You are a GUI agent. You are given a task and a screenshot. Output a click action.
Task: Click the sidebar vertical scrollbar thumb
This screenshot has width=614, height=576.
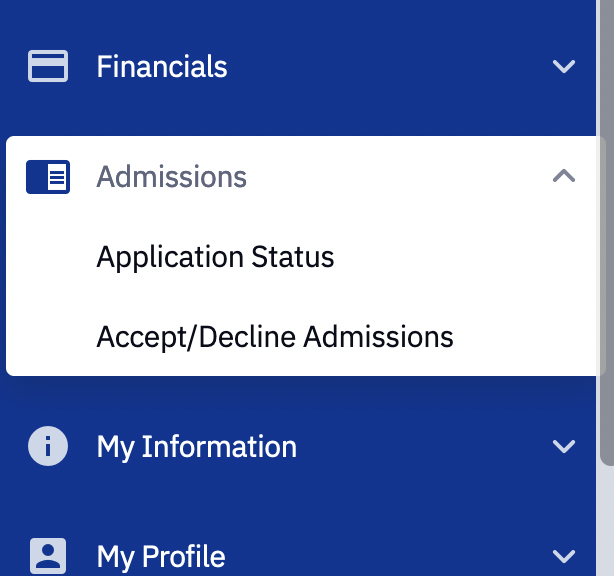[606, 230]
